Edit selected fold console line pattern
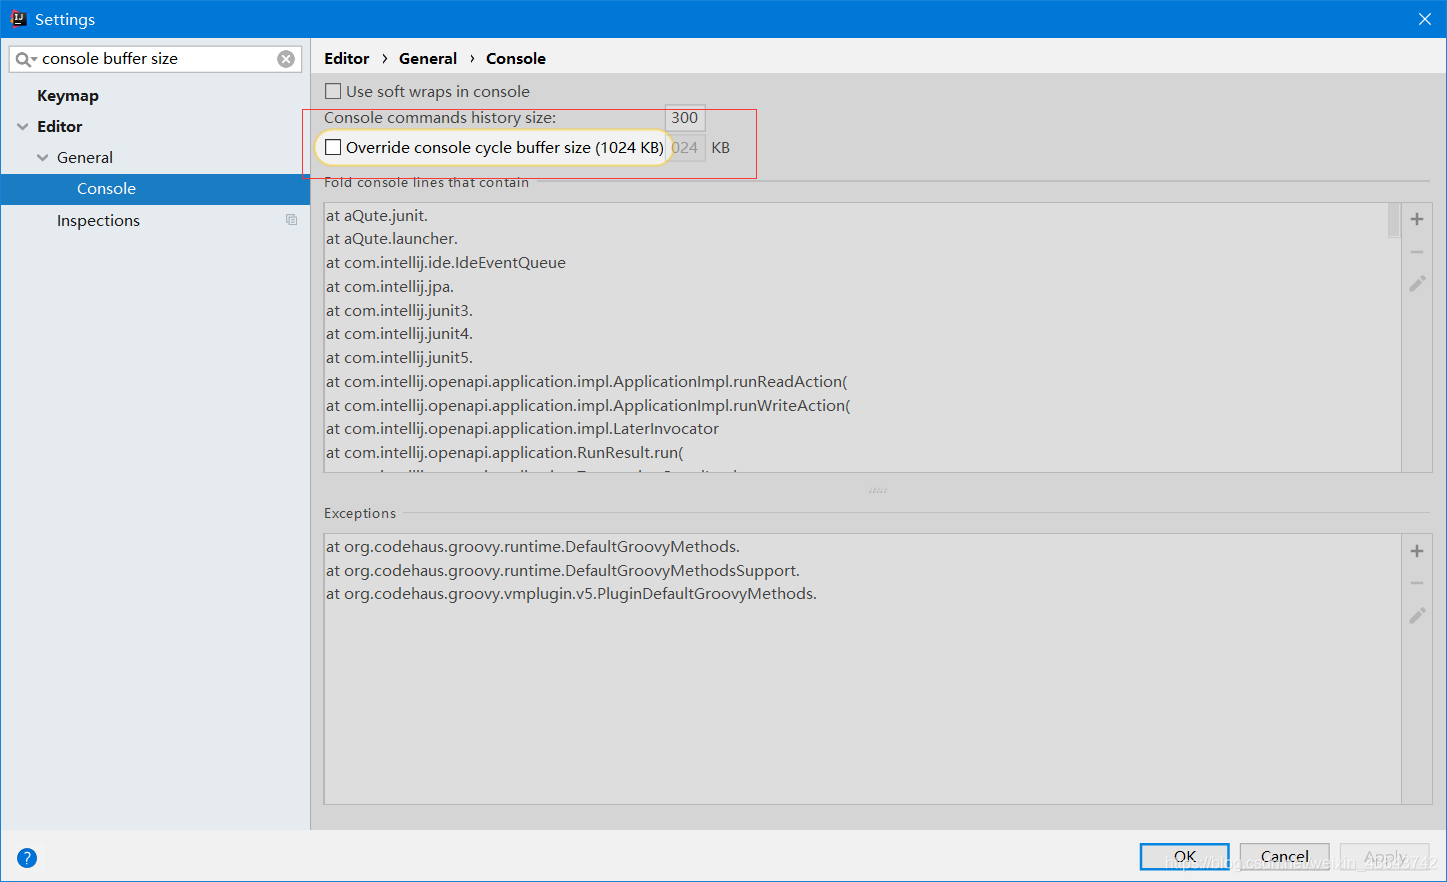Viewport: 1447px width, 882px height. (1417, 284)
